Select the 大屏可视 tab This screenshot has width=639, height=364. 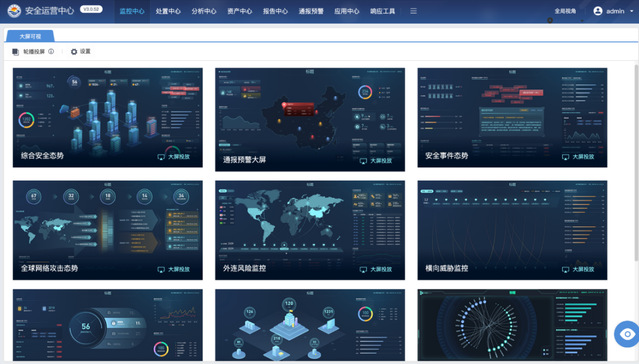tap(30, 36)
